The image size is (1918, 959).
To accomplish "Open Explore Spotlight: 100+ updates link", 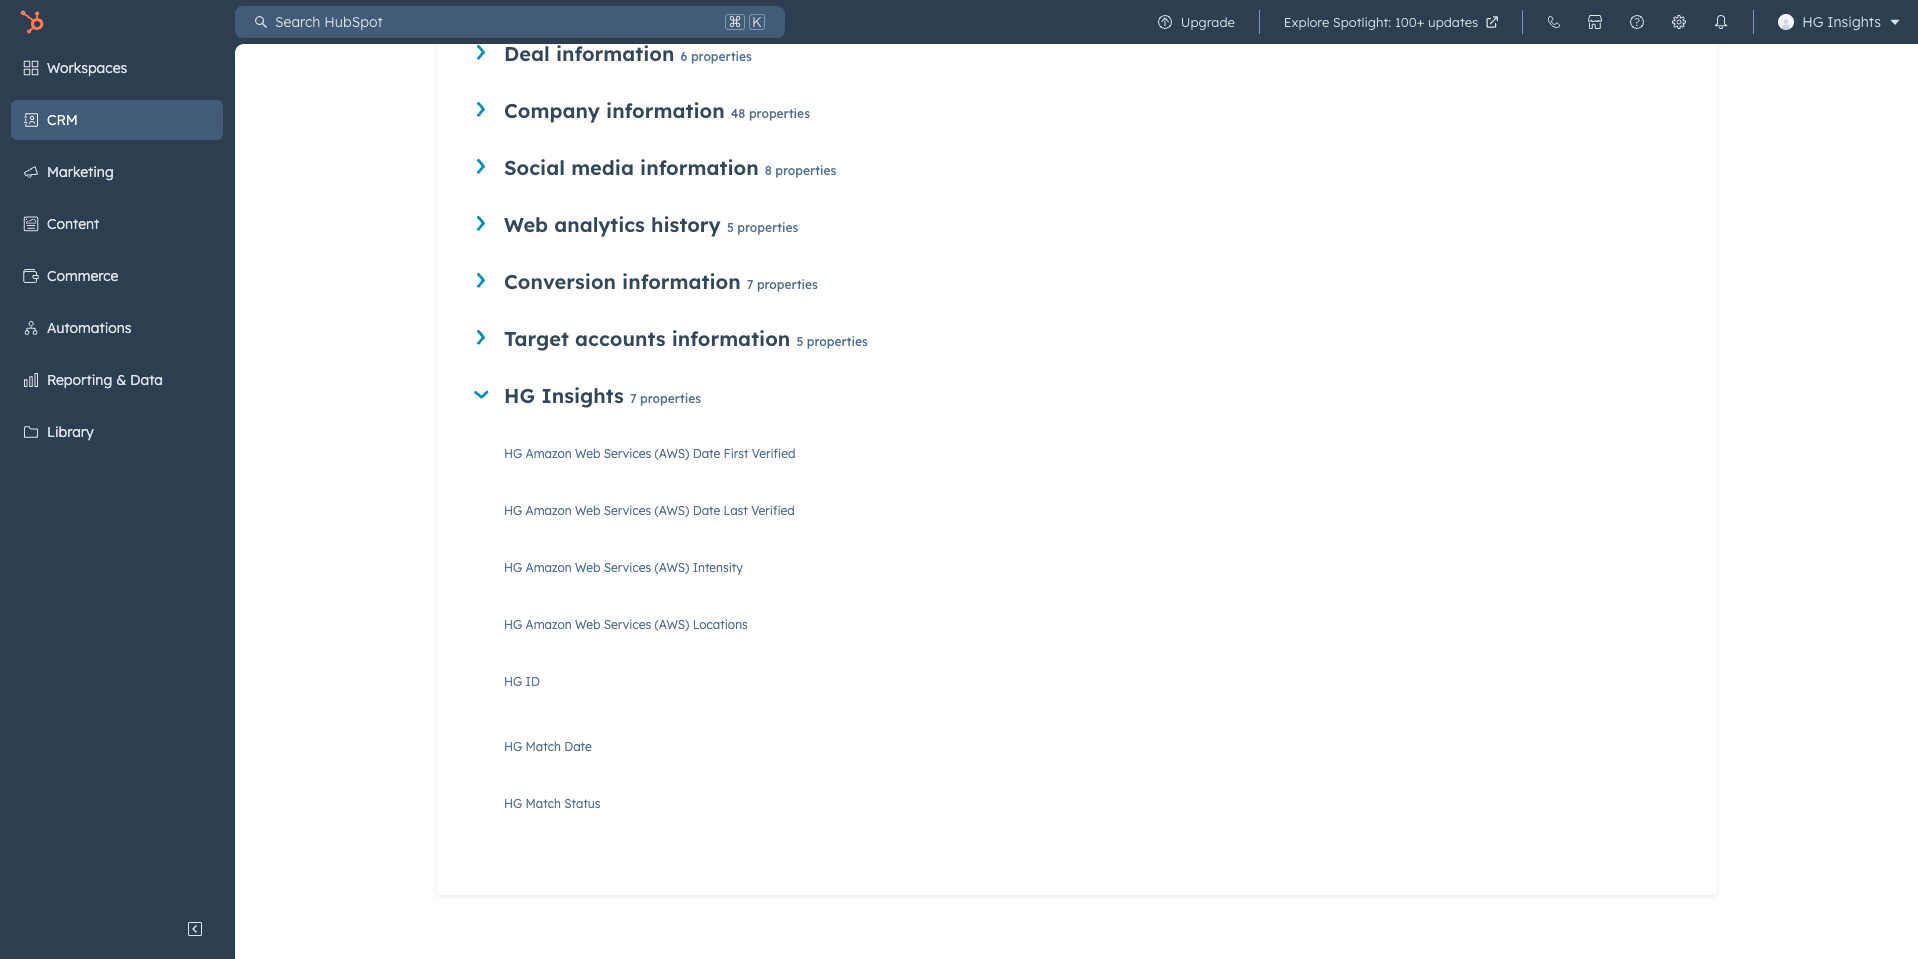I will [1391, 22].
